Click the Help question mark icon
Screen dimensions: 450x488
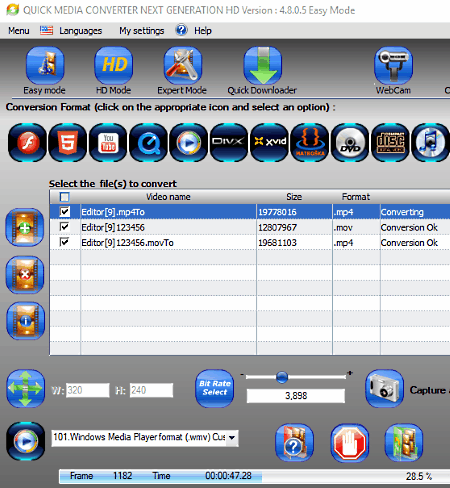coord(182,30)
